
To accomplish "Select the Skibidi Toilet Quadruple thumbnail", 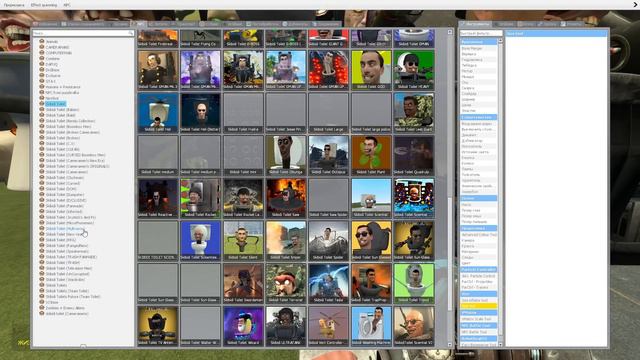I will [413, 156].
